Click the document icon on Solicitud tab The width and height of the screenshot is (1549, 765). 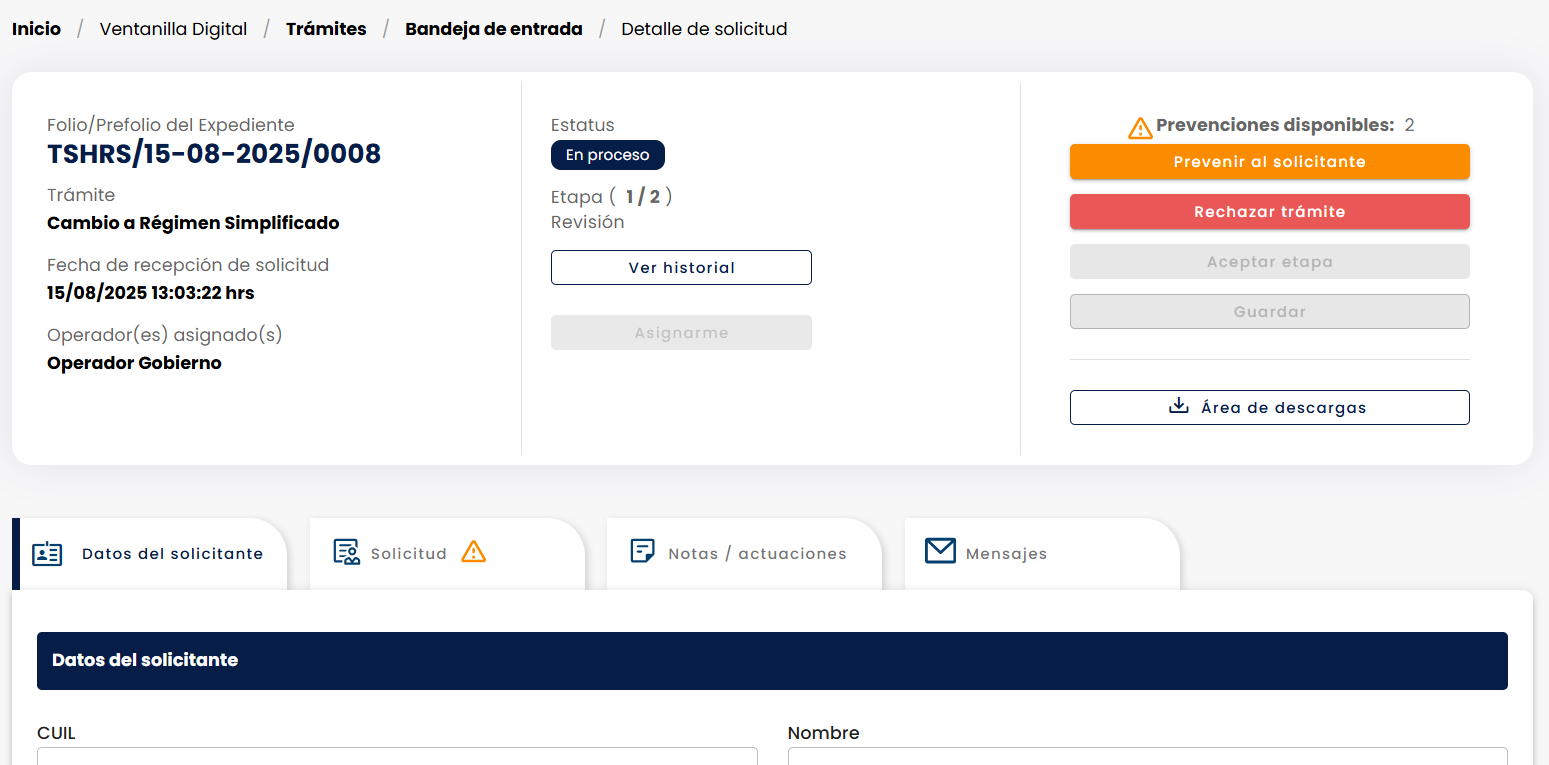(346, 552)
